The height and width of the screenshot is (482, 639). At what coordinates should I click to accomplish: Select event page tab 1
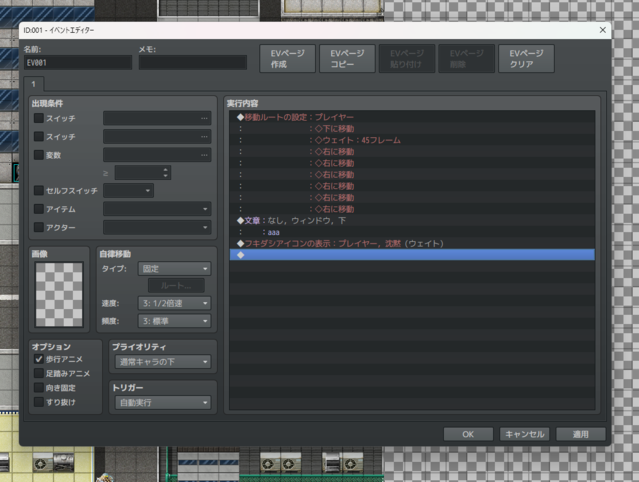(34, 84)
